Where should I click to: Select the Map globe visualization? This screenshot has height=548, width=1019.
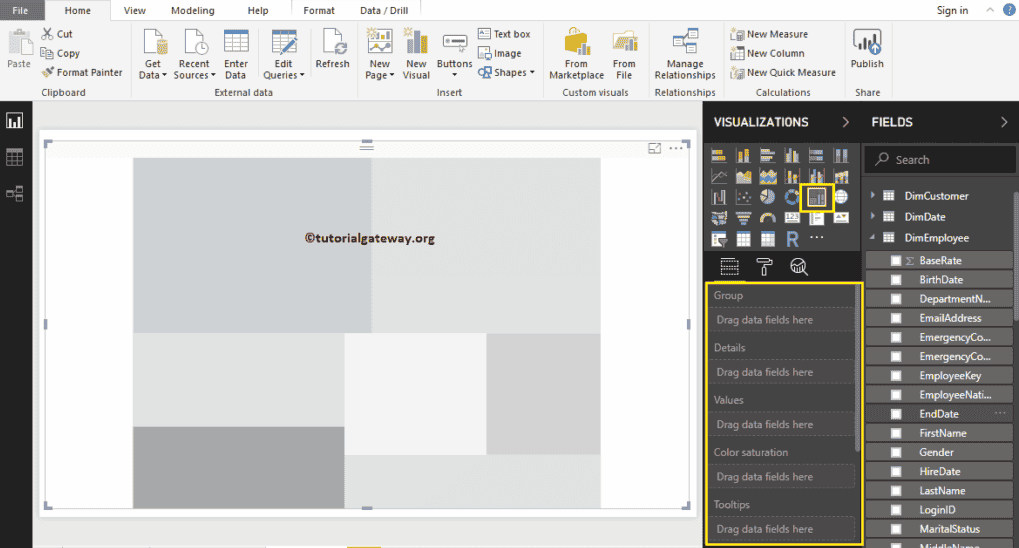coord(841,197)
